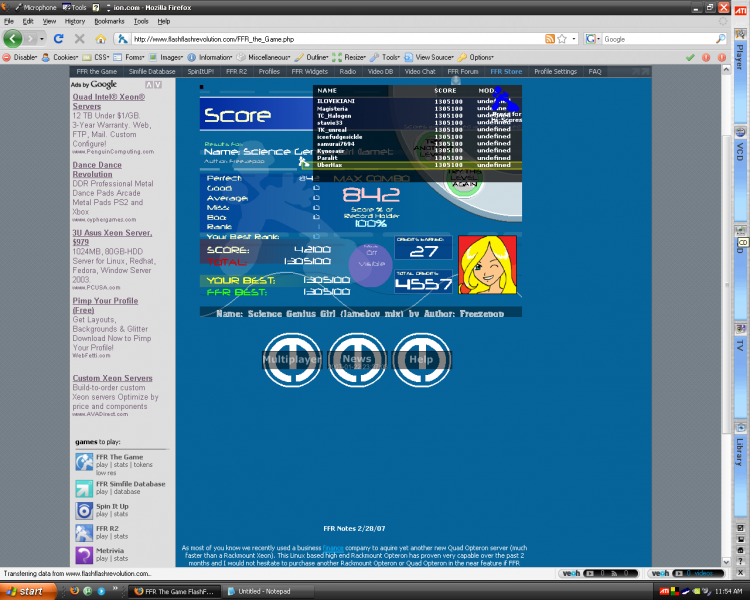This screenshot has height=600, width=750.
Task: Click the Stop loading icon
Action: coord(80,39)
